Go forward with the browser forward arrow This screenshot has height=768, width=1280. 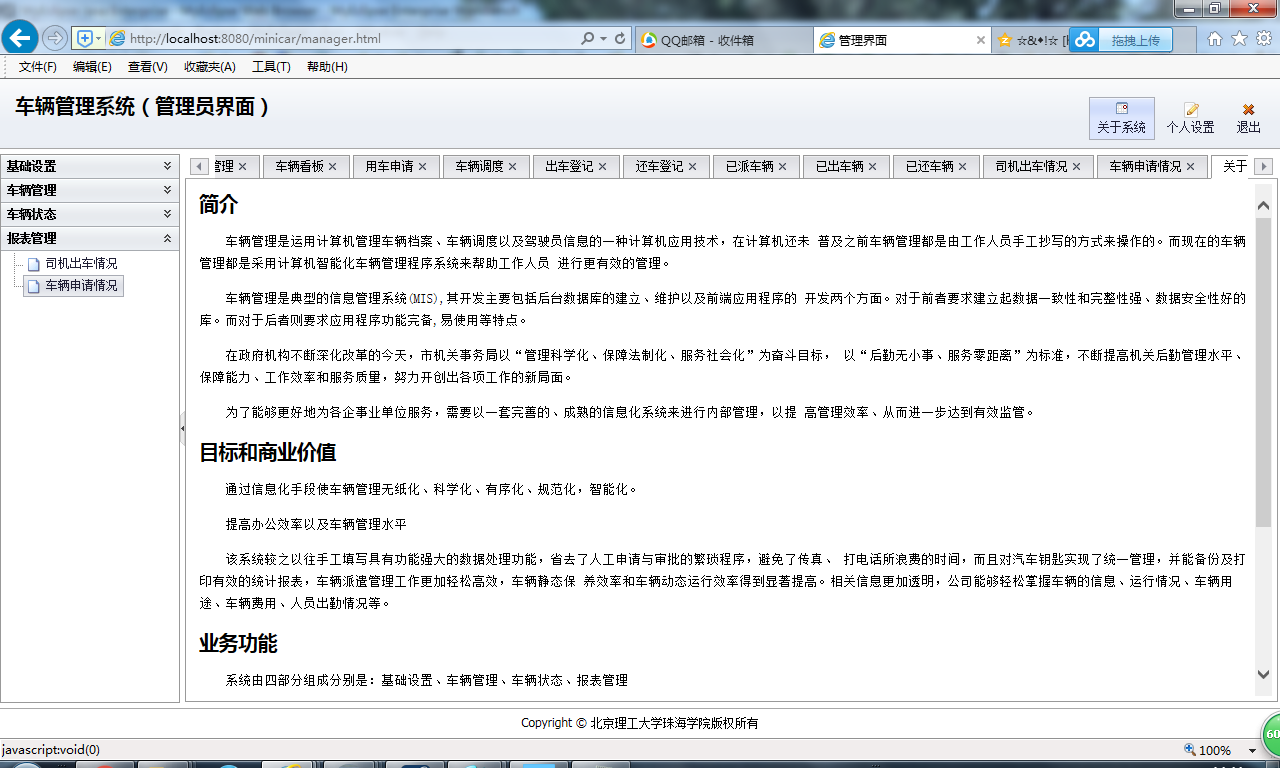(x=55, y=39)
